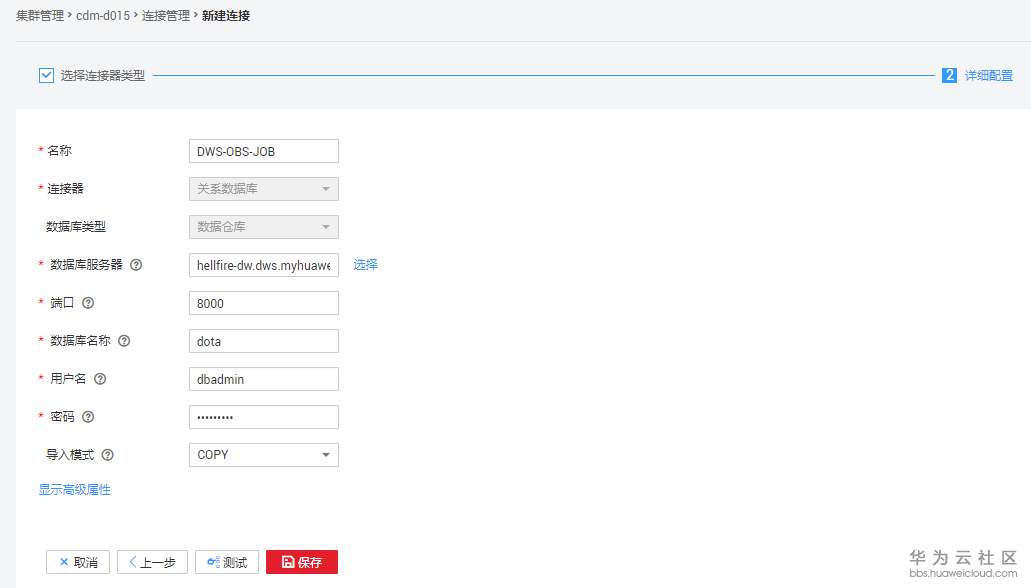
Task: Click help icon next to 端口
Action: (87, 303)
